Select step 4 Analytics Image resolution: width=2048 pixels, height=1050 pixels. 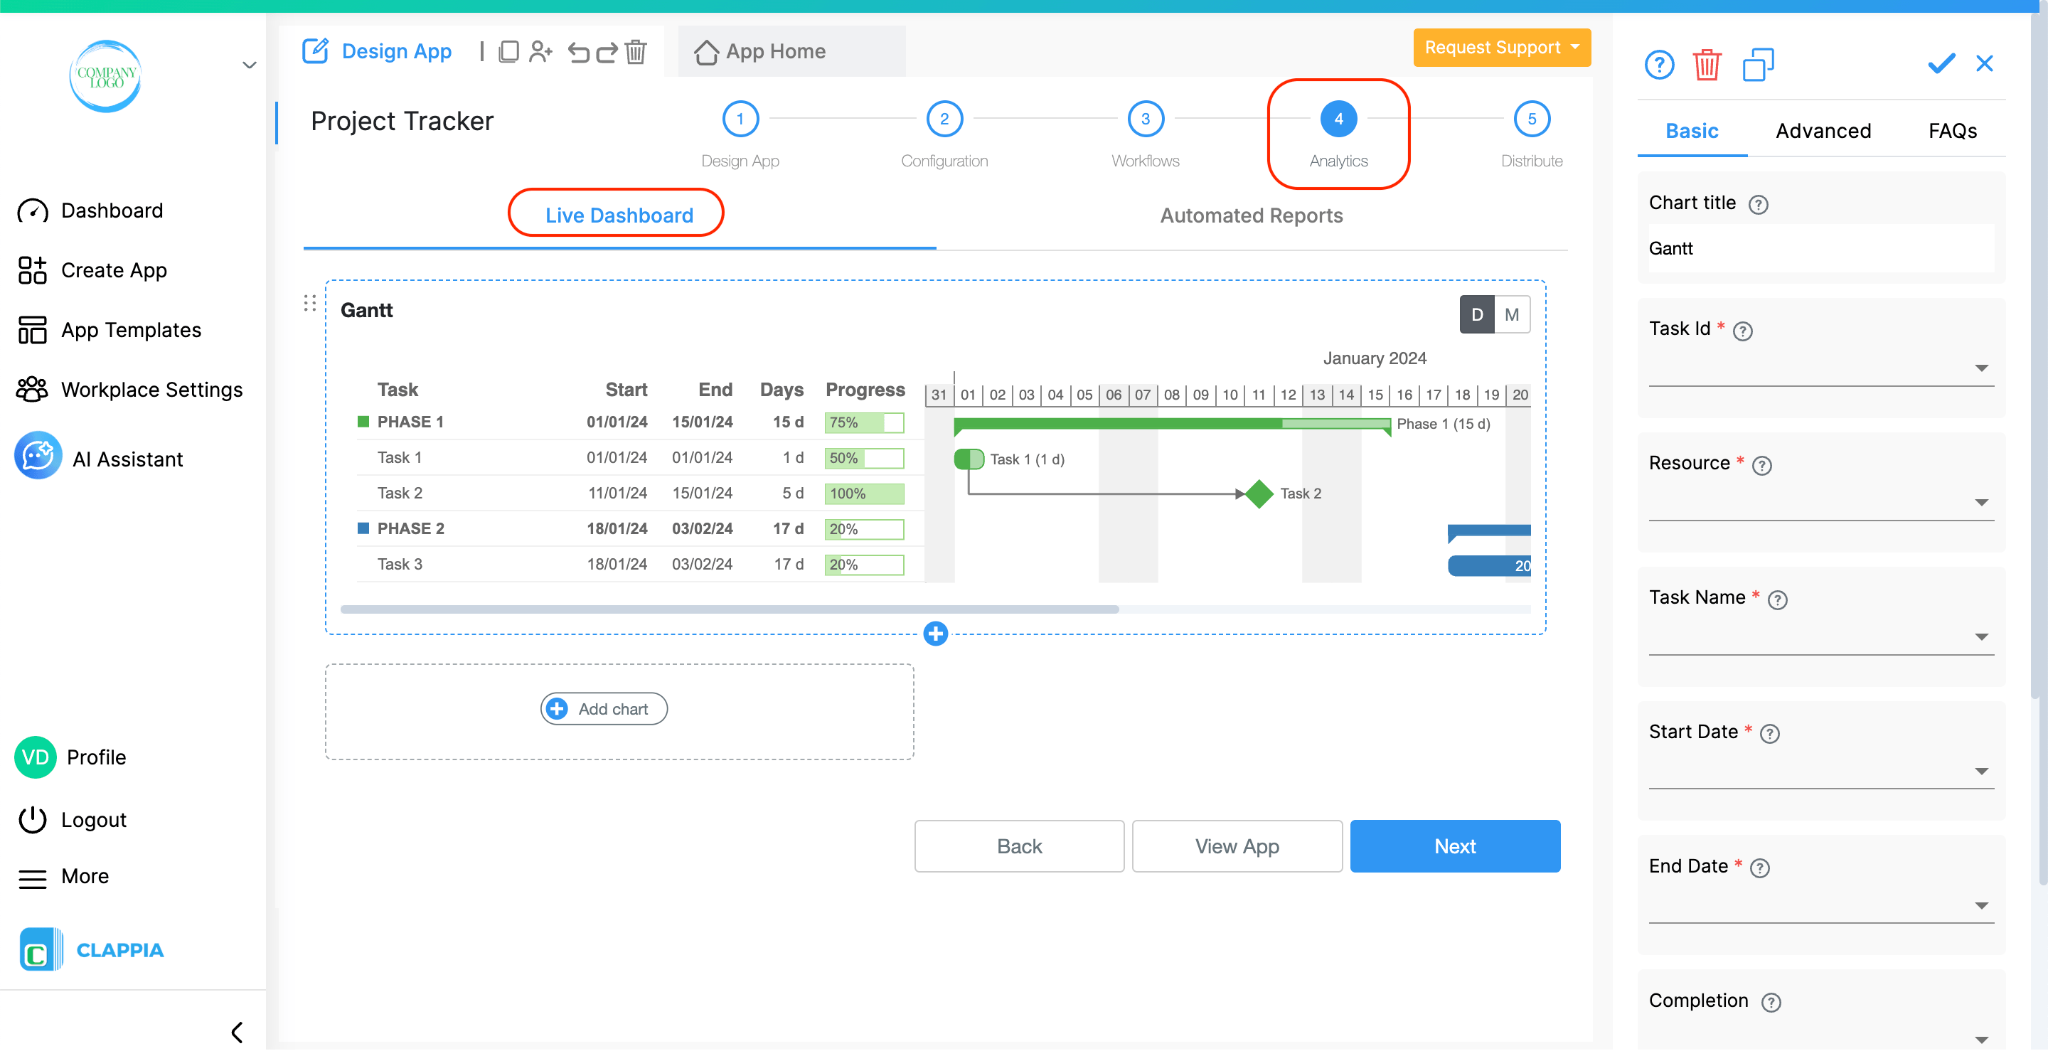click(1339, 119)
